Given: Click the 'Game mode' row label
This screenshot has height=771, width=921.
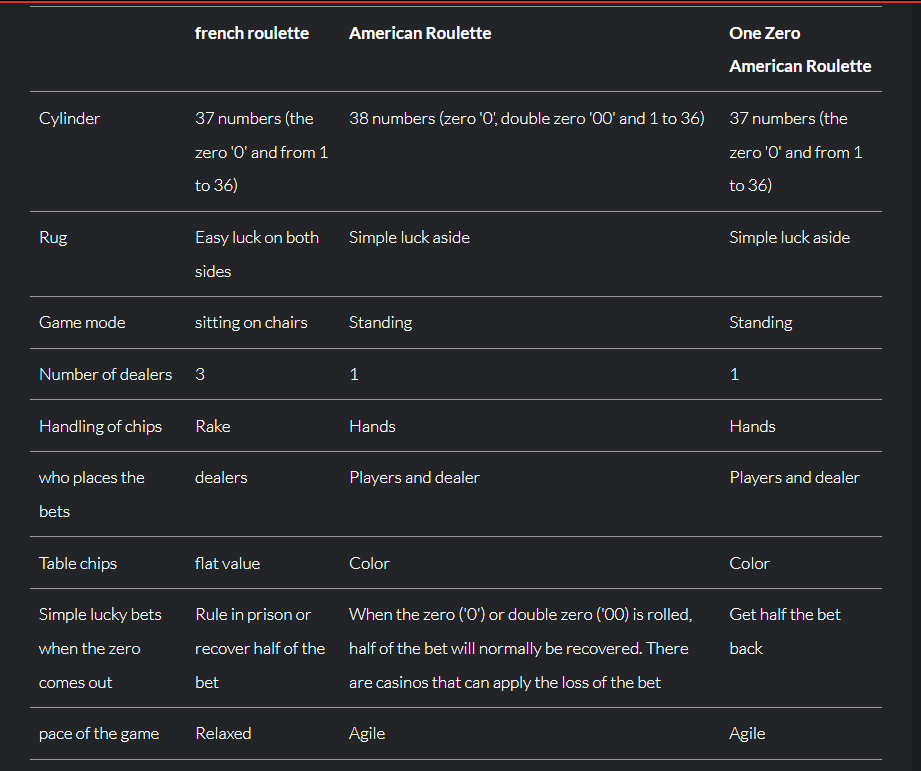Looking at the screenshot, I should tap(82, 322).
